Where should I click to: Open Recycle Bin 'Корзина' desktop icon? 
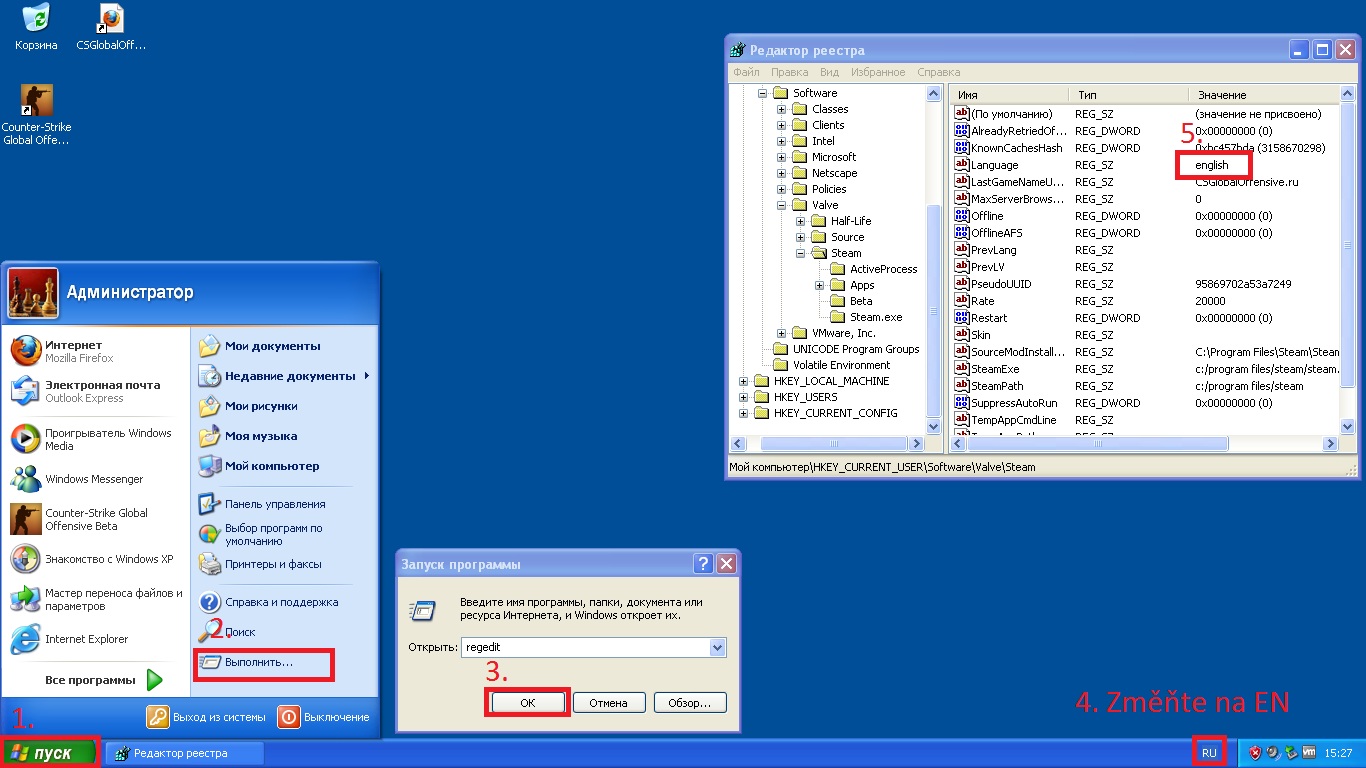[36, 27]
